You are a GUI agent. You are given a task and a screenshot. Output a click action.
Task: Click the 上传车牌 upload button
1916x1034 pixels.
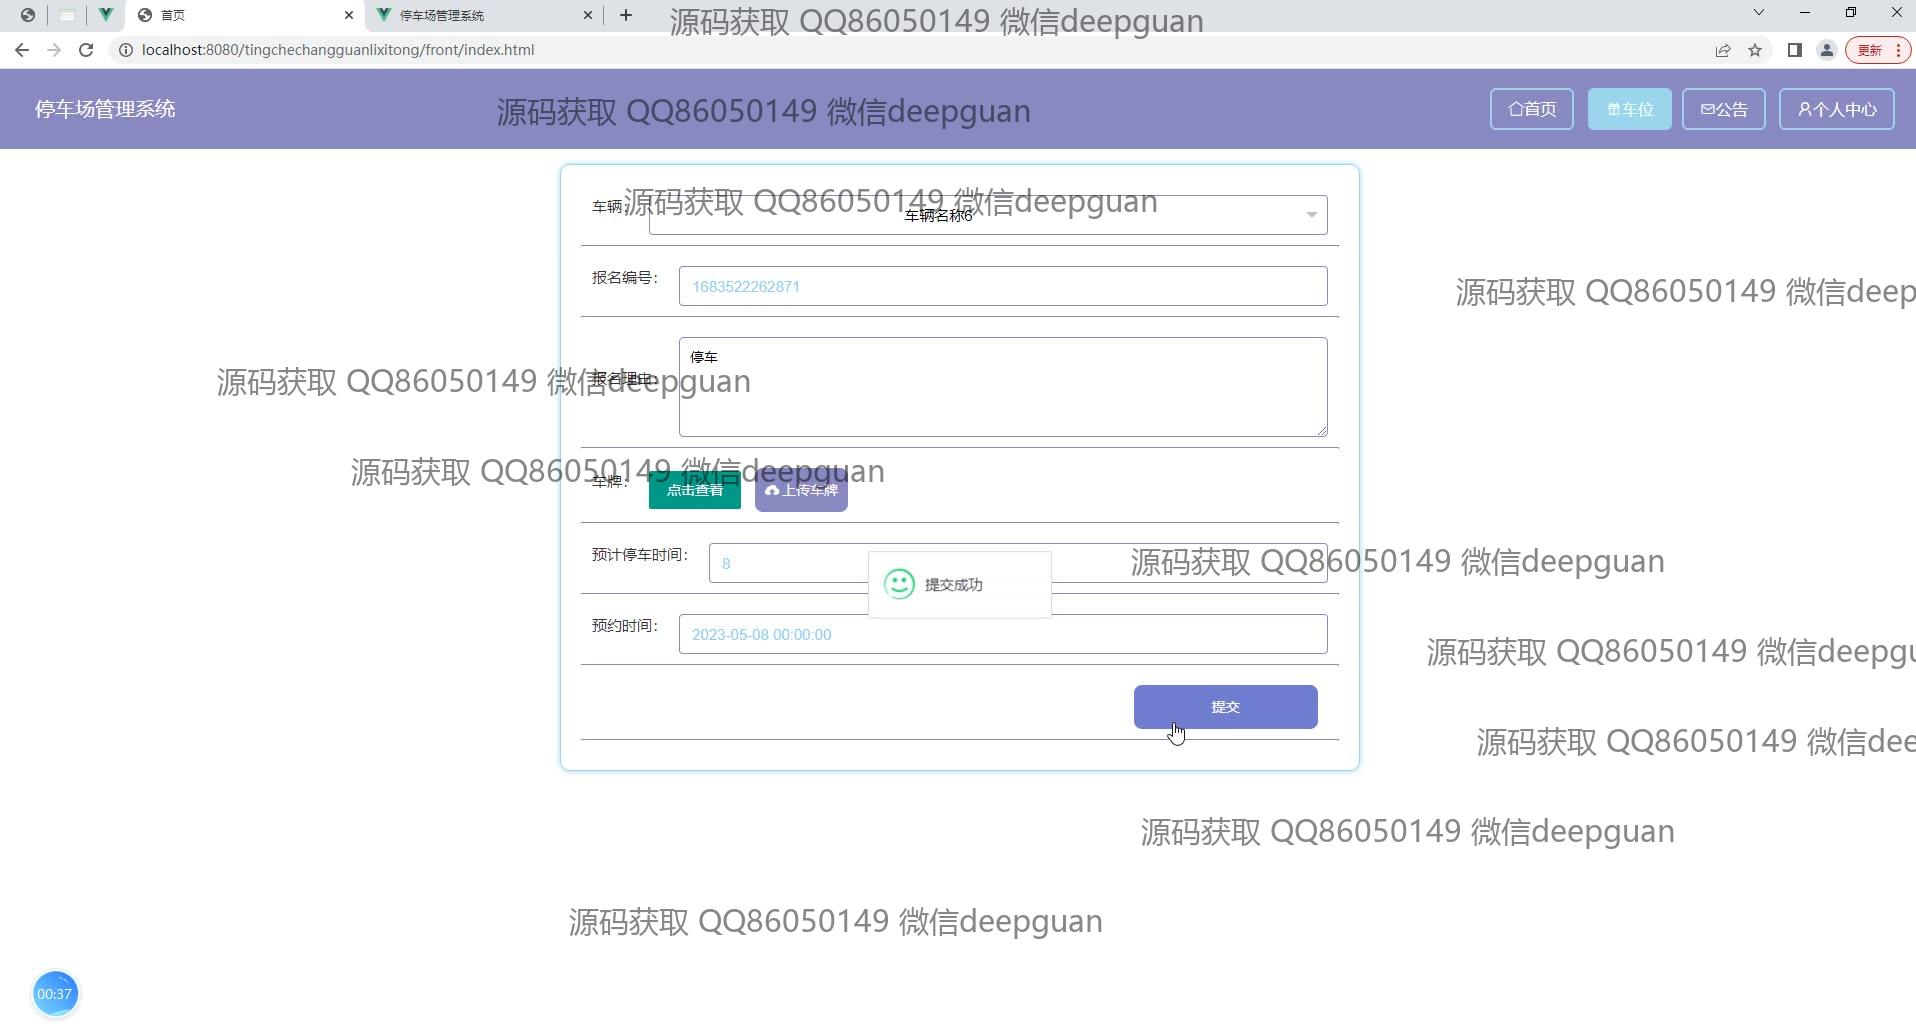801,490
